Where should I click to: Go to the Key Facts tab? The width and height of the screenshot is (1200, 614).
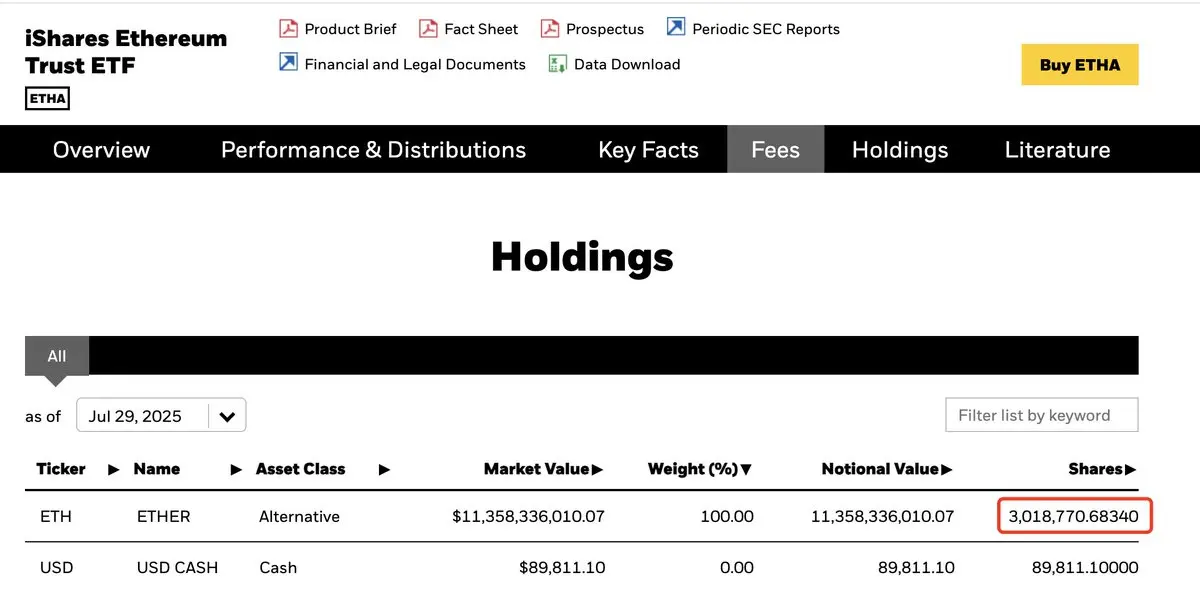pos(648,150)
